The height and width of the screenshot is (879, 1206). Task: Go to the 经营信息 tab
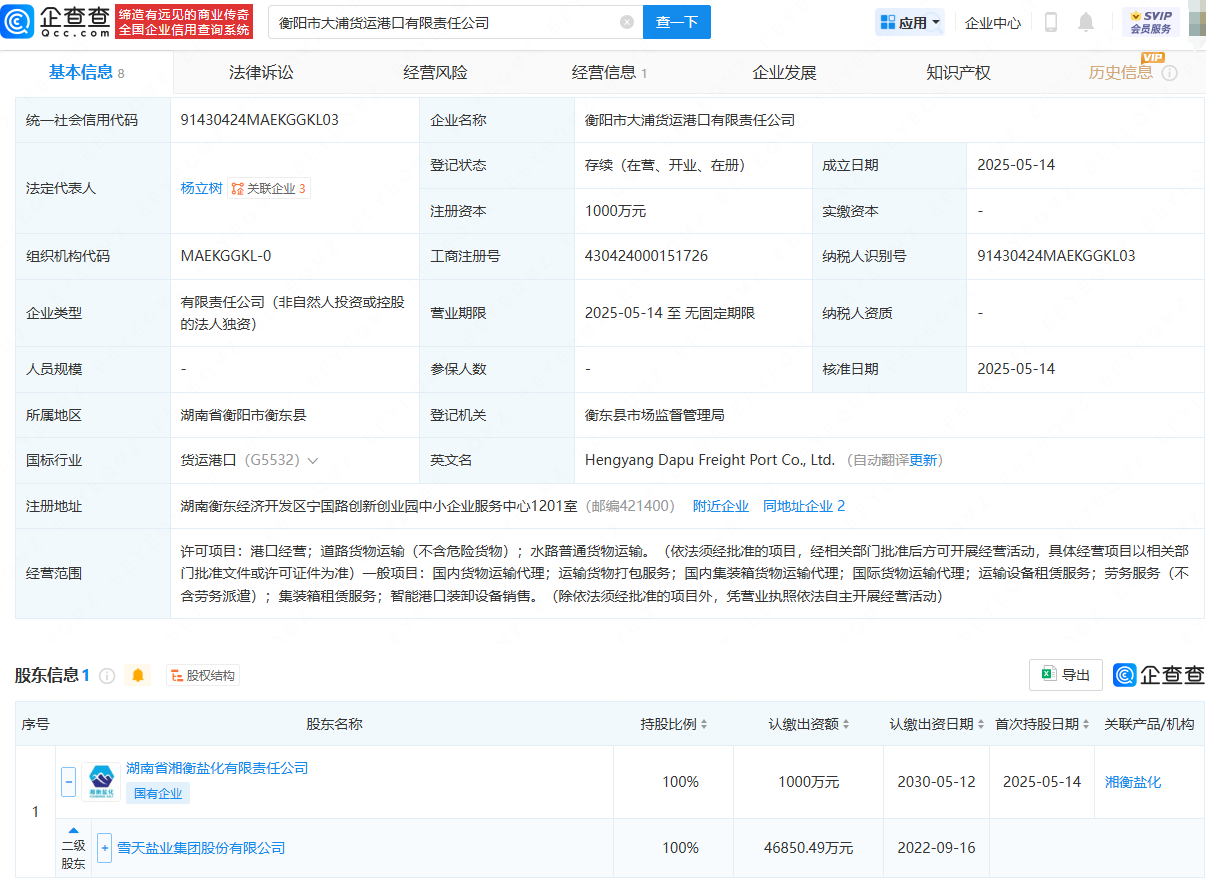[x=609, y=72]
